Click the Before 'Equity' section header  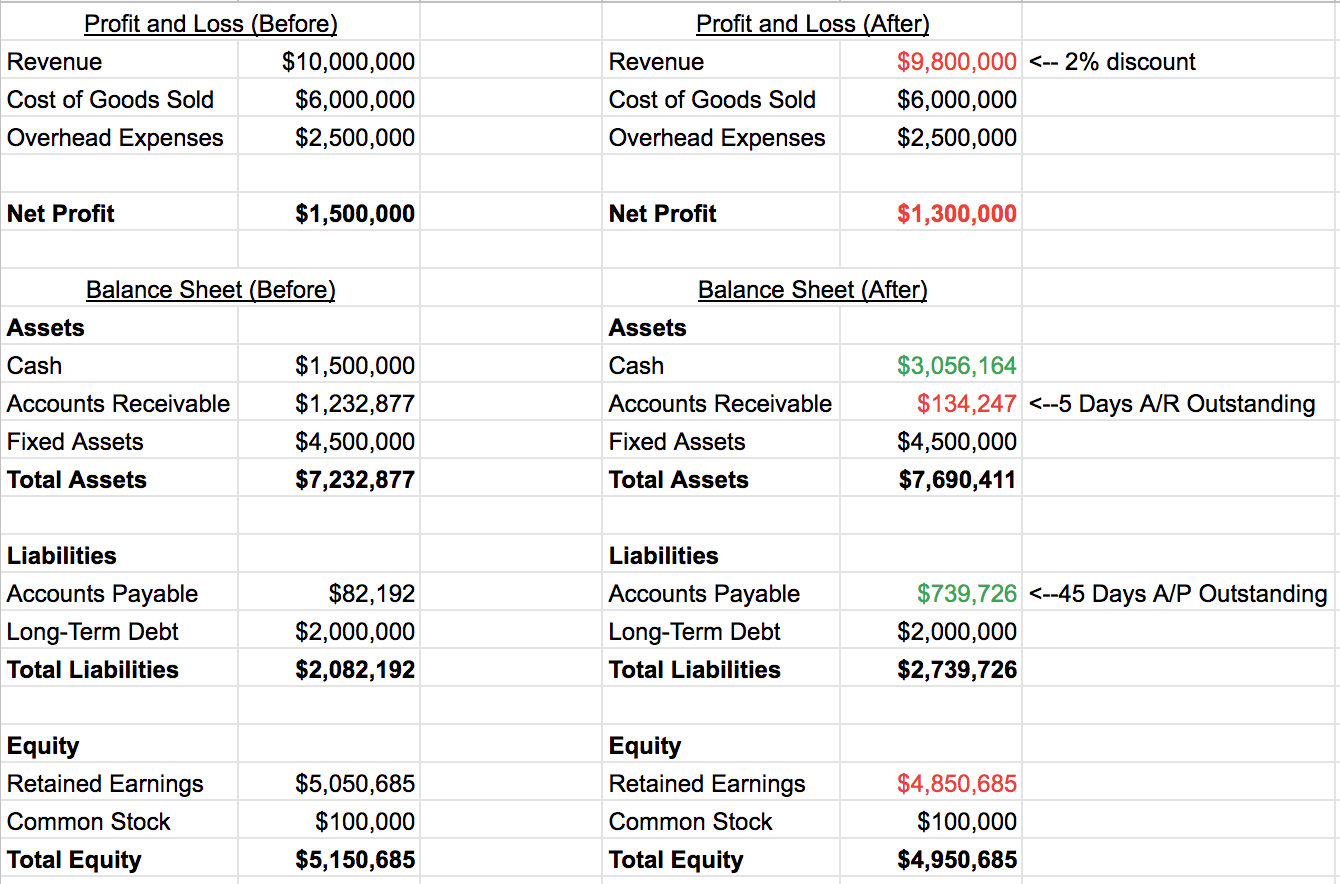coord(43,746)
